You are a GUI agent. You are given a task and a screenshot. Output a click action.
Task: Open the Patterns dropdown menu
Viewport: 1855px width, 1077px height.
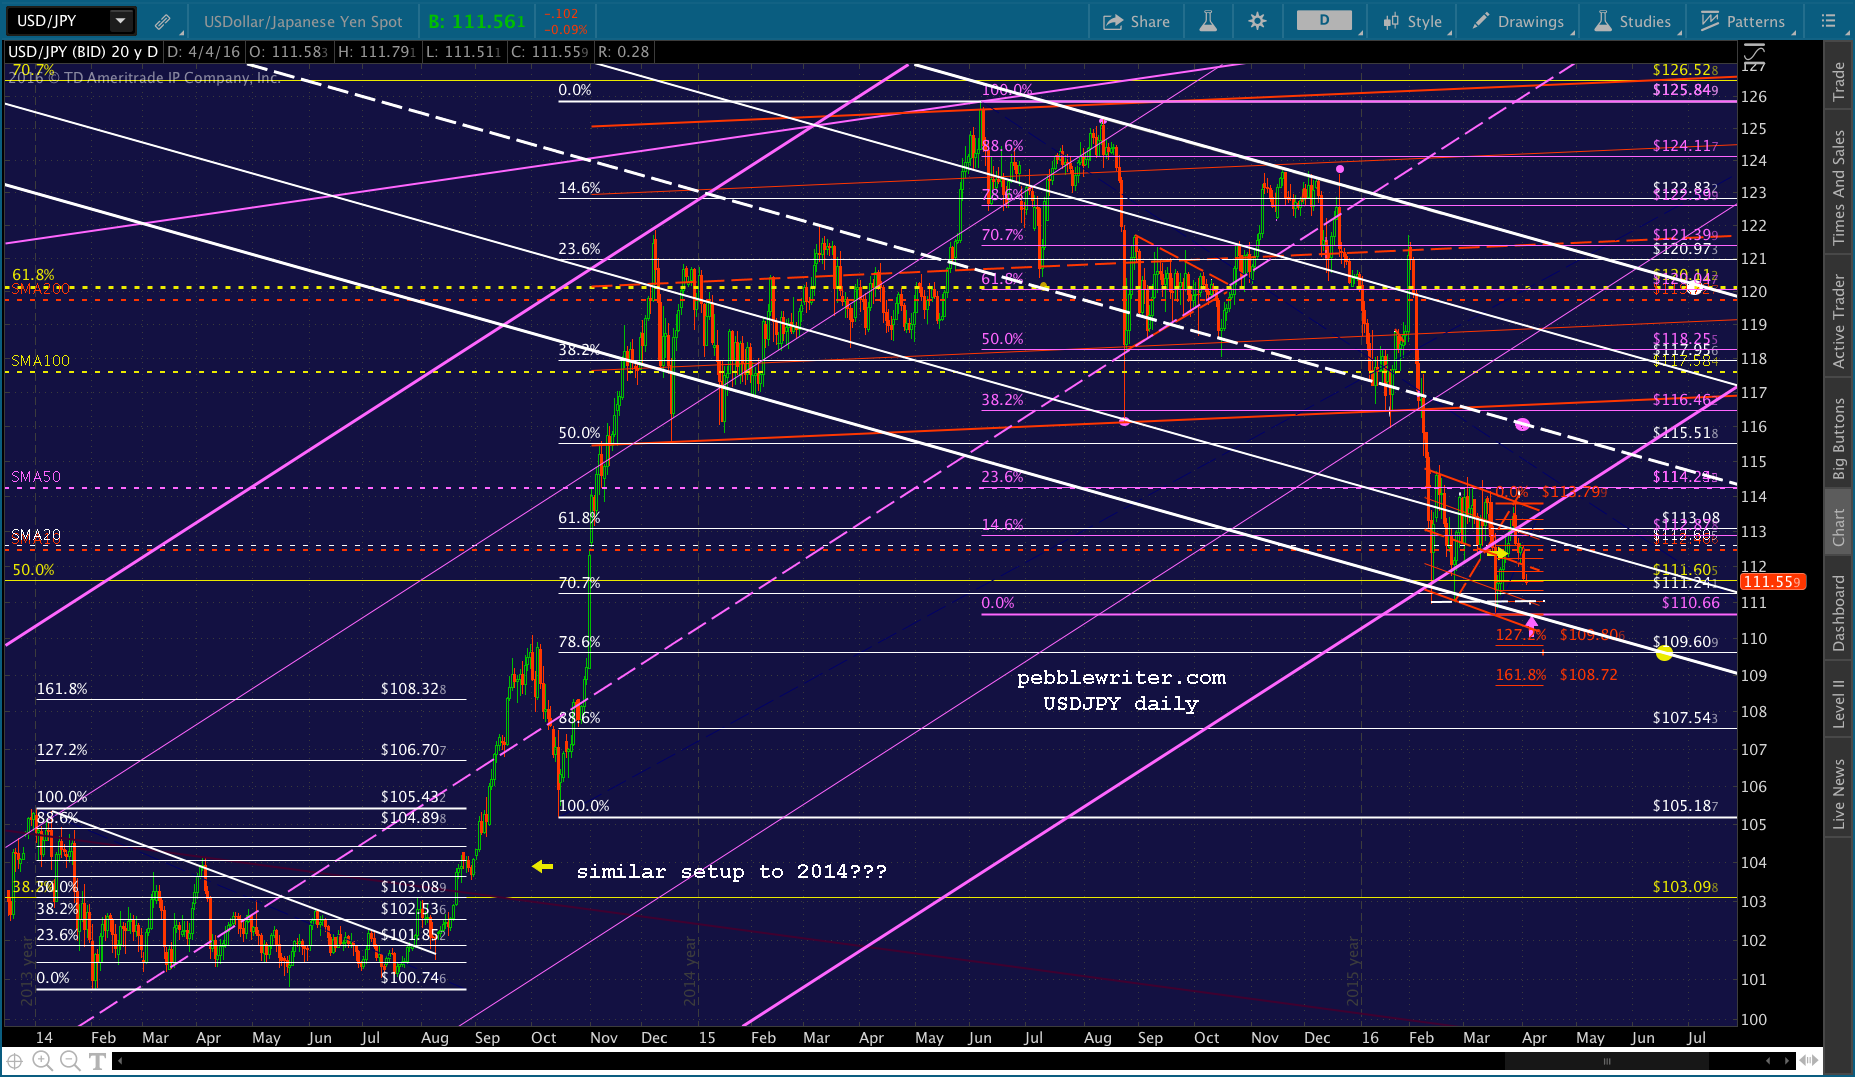pyautogui.click(x=1743, y=21)
